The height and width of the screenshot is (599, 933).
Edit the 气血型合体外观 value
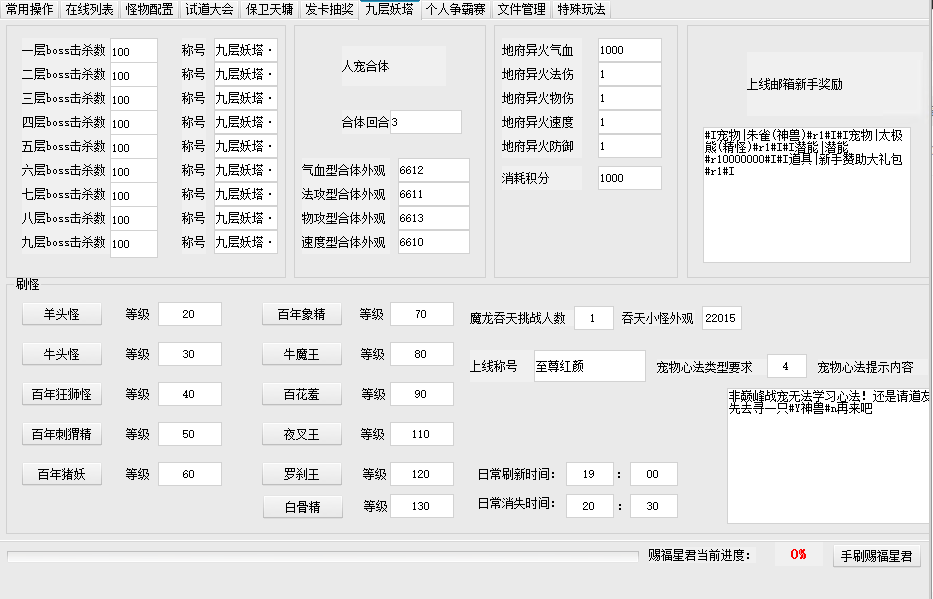coord(433,170)
